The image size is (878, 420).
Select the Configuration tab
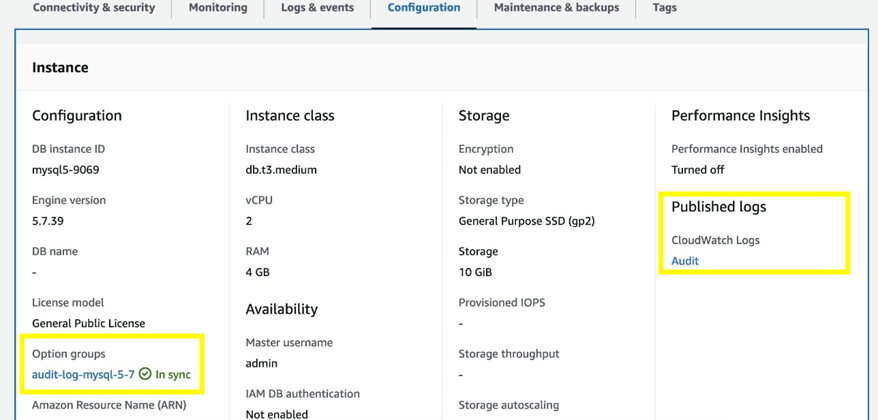(x=424, y=8)
